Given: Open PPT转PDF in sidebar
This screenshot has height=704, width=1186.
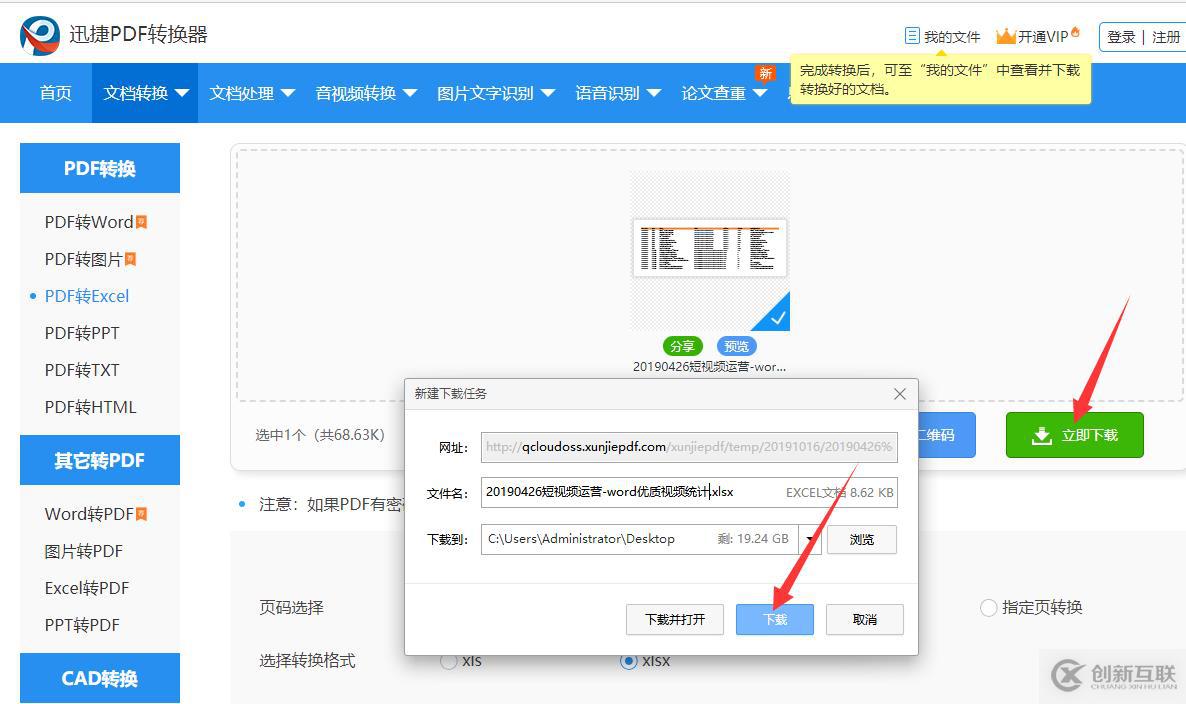Looking at the screenshot, I should [82, 625].
